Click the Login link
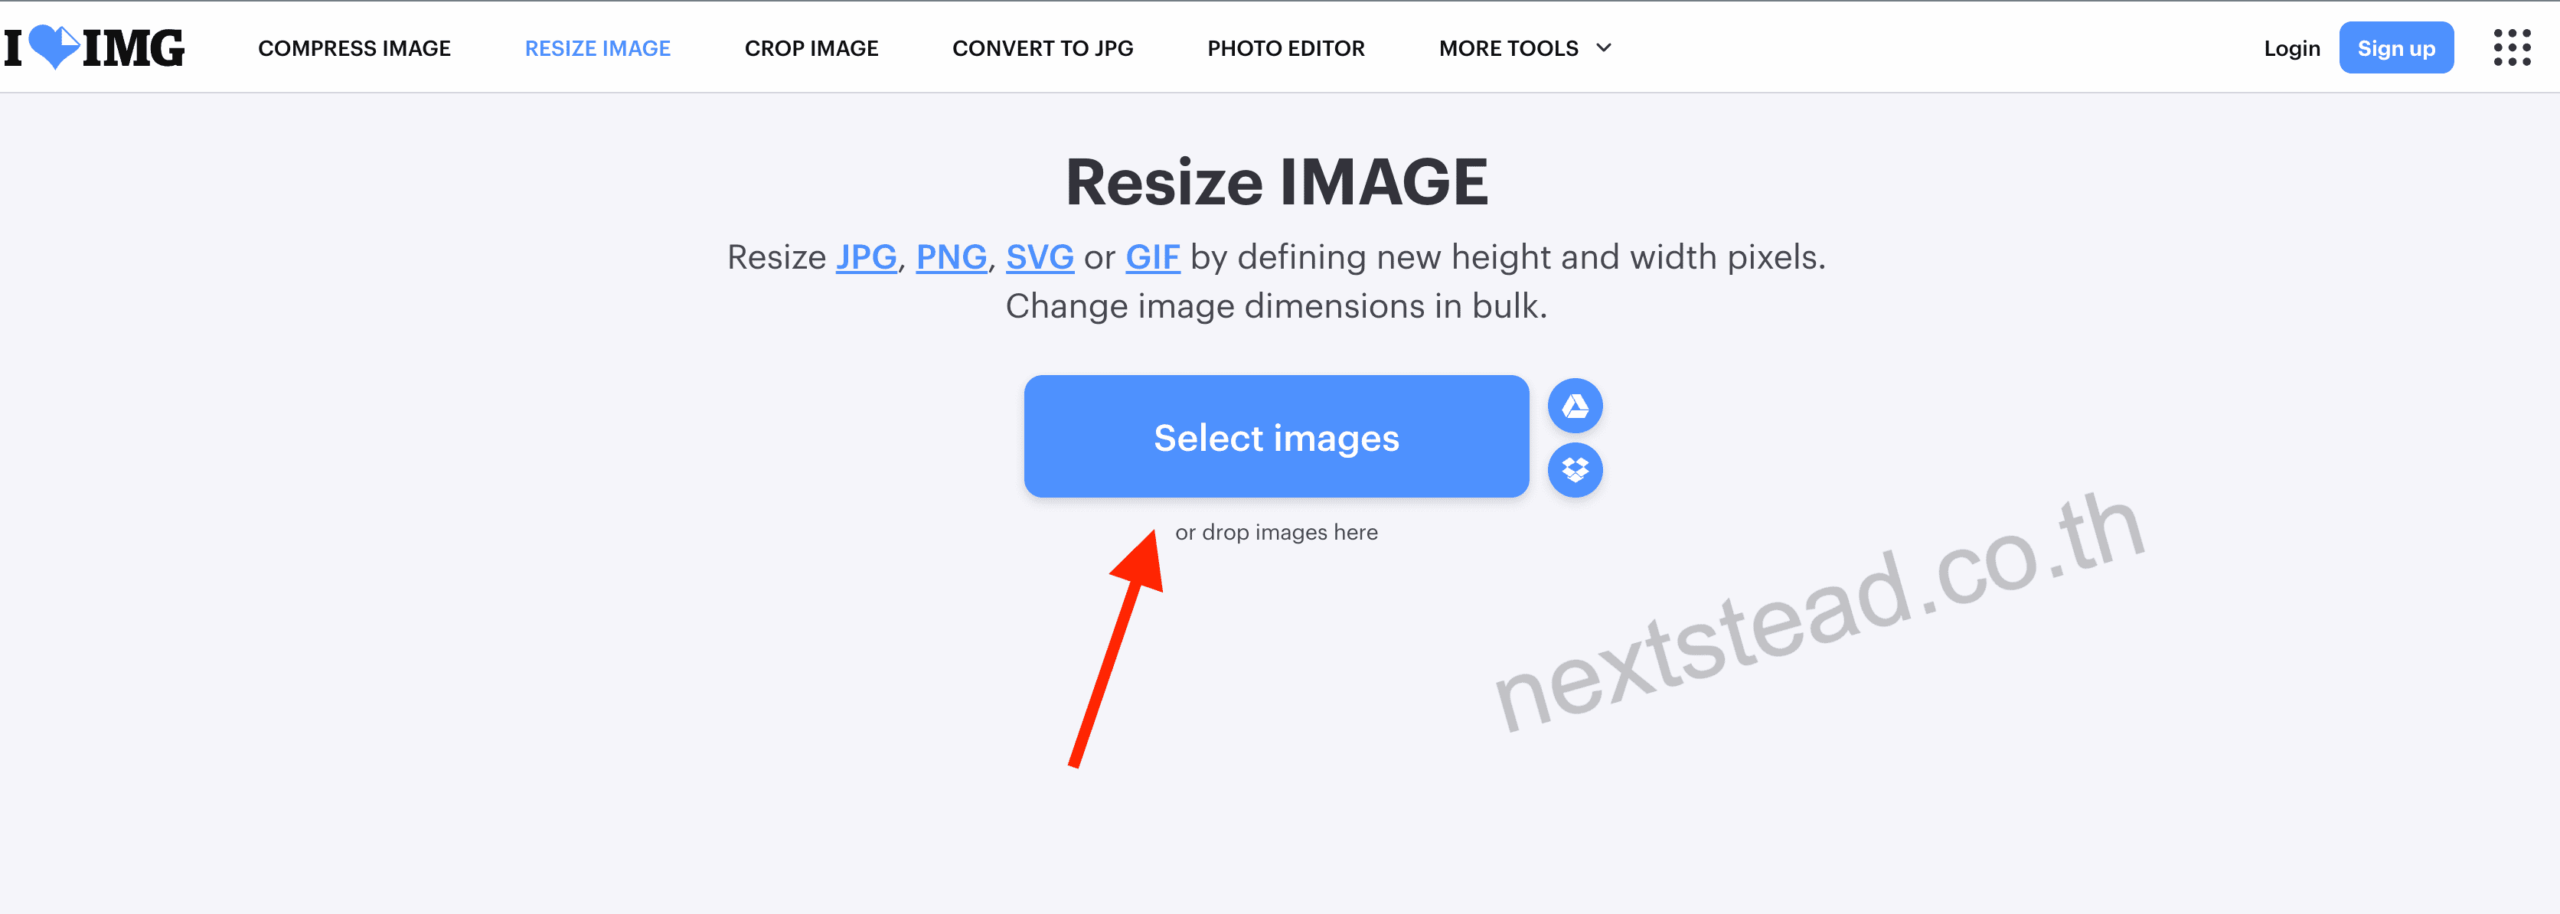The height and width of the screenshot is (914, 2560). pyautogui.click(x=2291, y=48)
